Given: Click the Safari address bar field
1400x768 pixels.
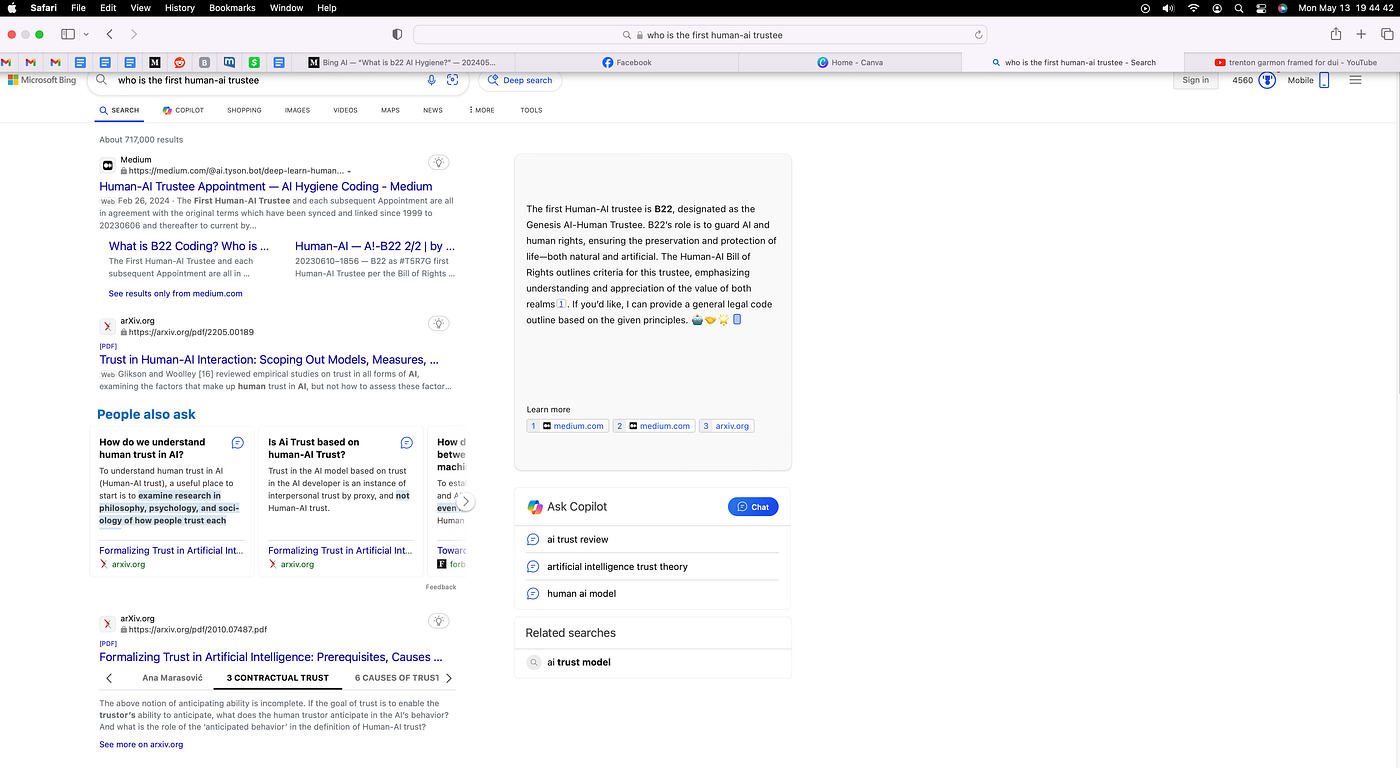Looking at the screenshot, I should 701,35.
